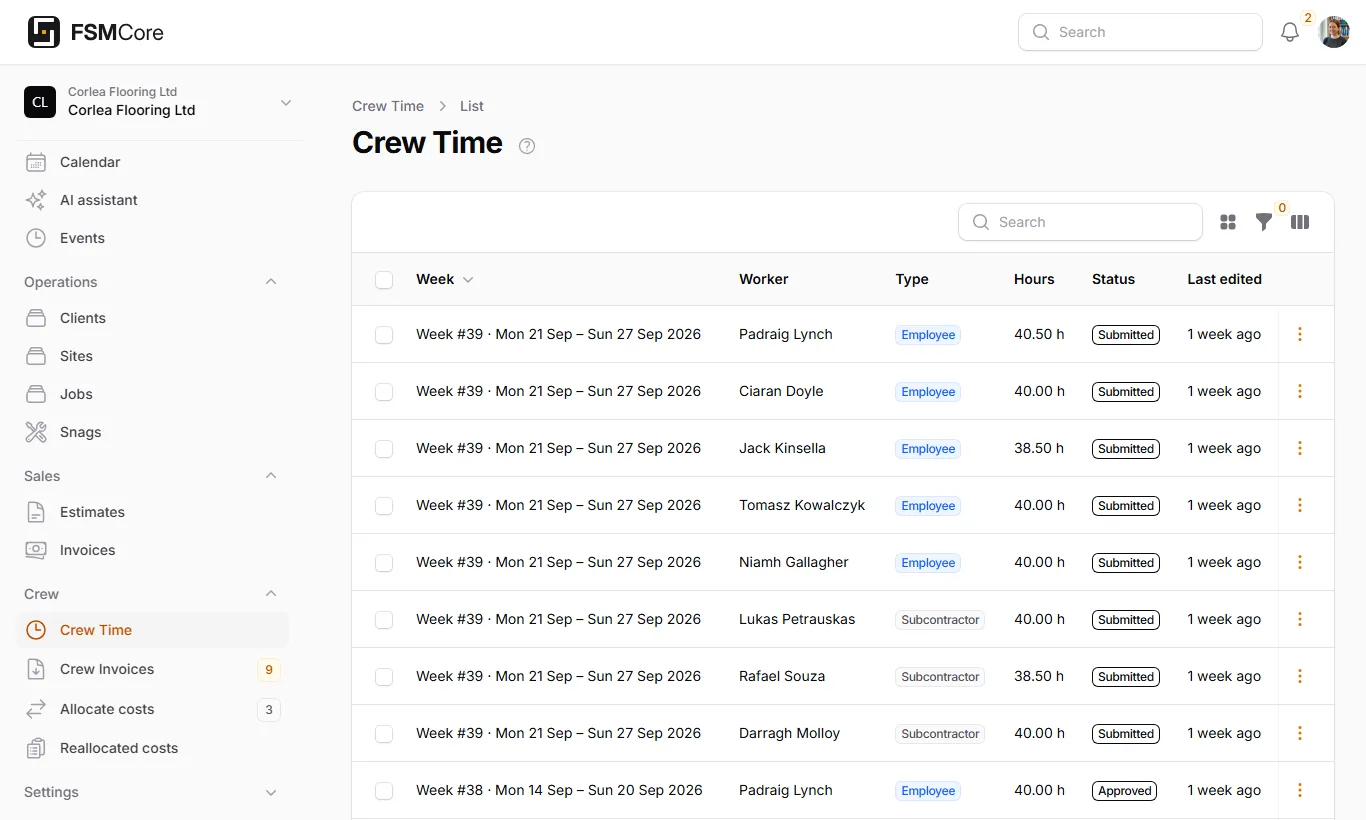Open Calendar in the sidebar
This screenshot has width=1366, height=820.
153,162
